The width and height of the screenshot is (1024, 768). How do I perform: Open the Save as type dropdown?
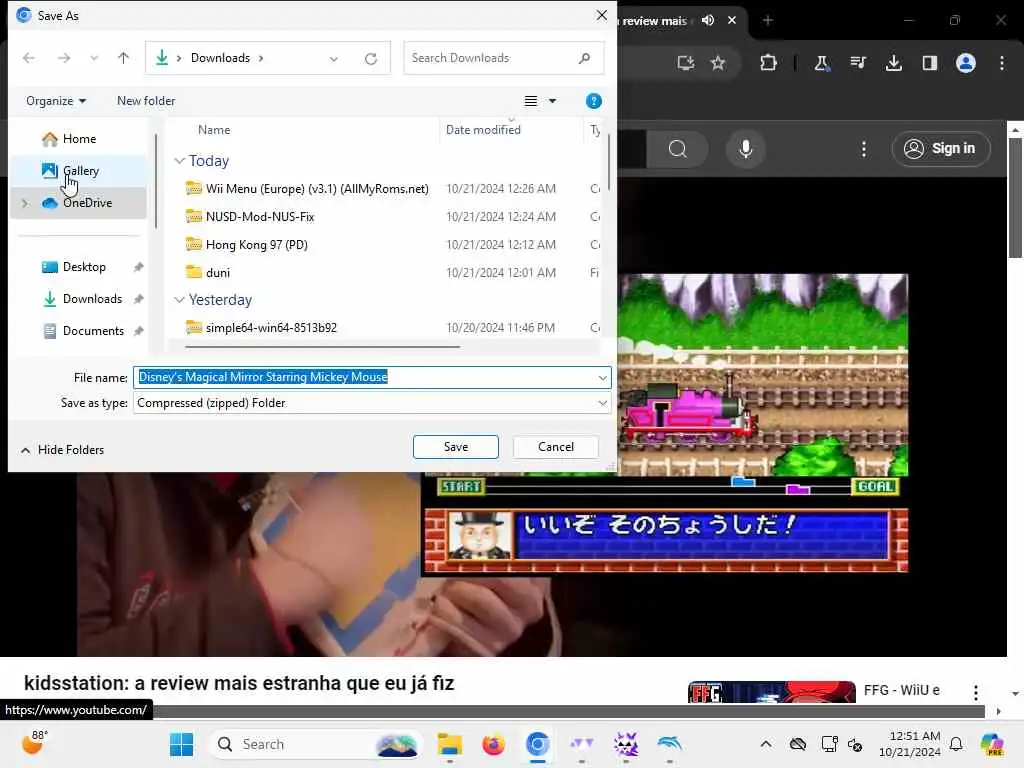tap(372, 403)
